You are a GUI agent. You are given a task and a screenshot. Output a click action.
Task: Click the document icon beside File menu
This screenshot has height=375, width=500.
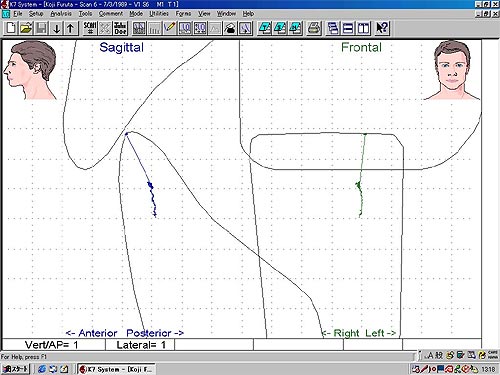tap(6, 14)
